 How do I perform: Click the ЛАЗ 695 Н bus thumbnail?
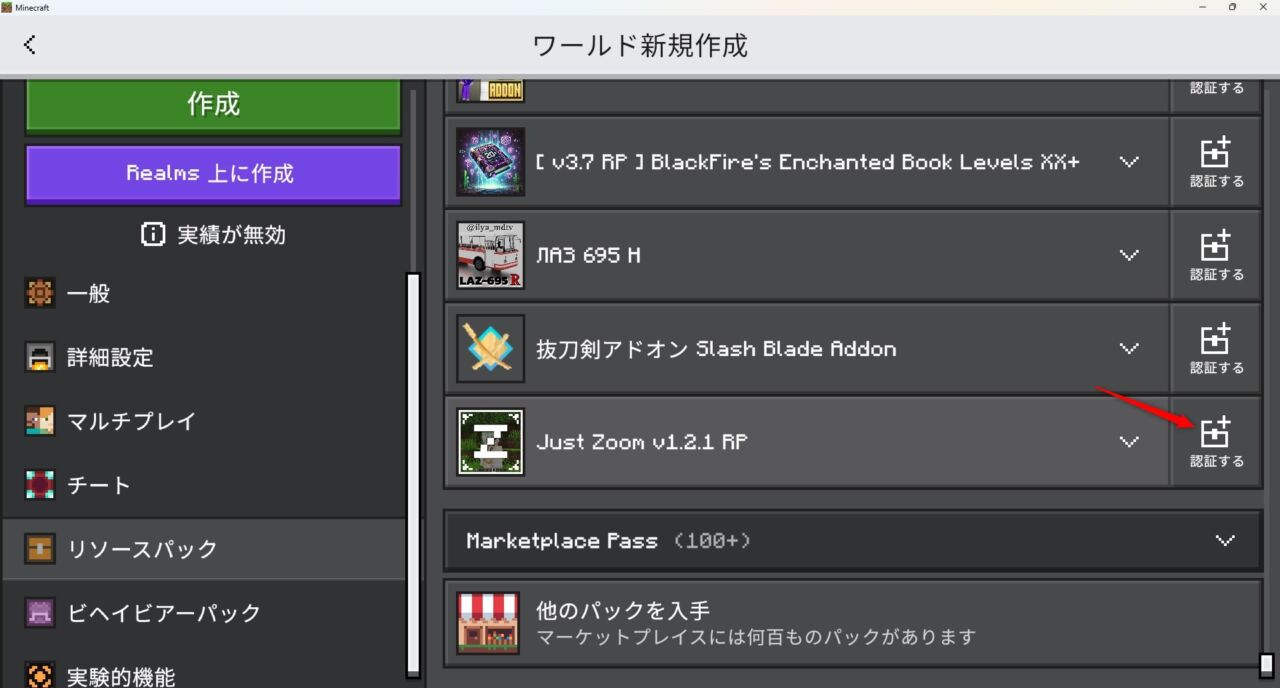490,255
